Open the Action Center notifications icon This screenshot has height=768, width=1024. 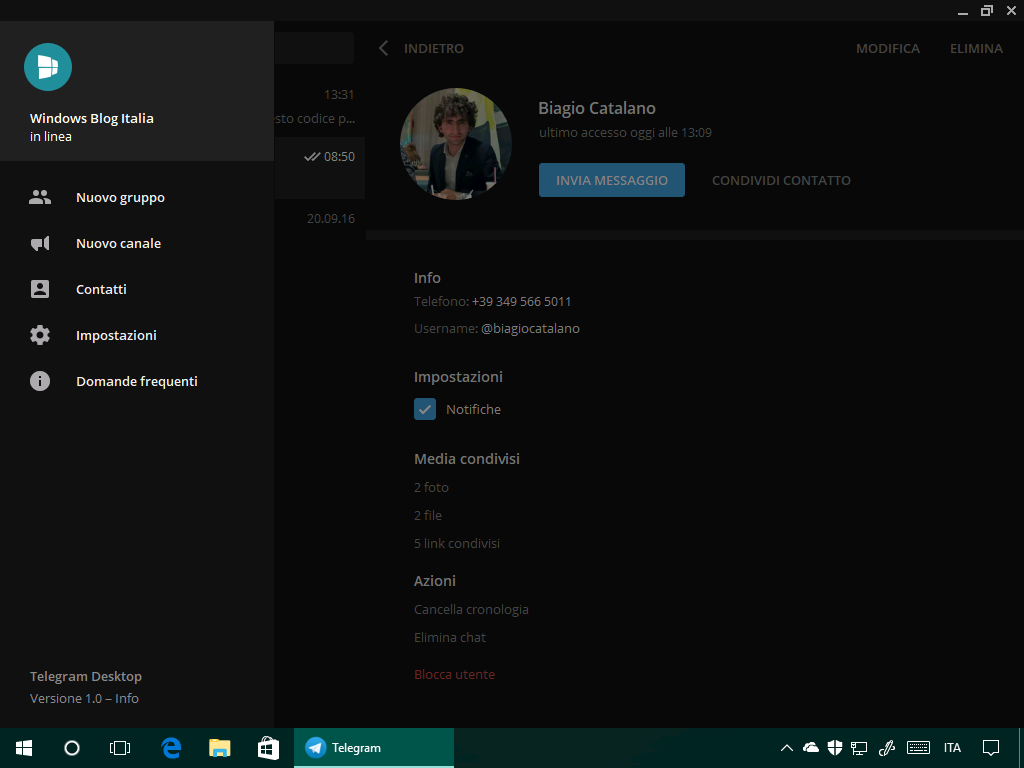pyautogui.click(x=991, y=748)
